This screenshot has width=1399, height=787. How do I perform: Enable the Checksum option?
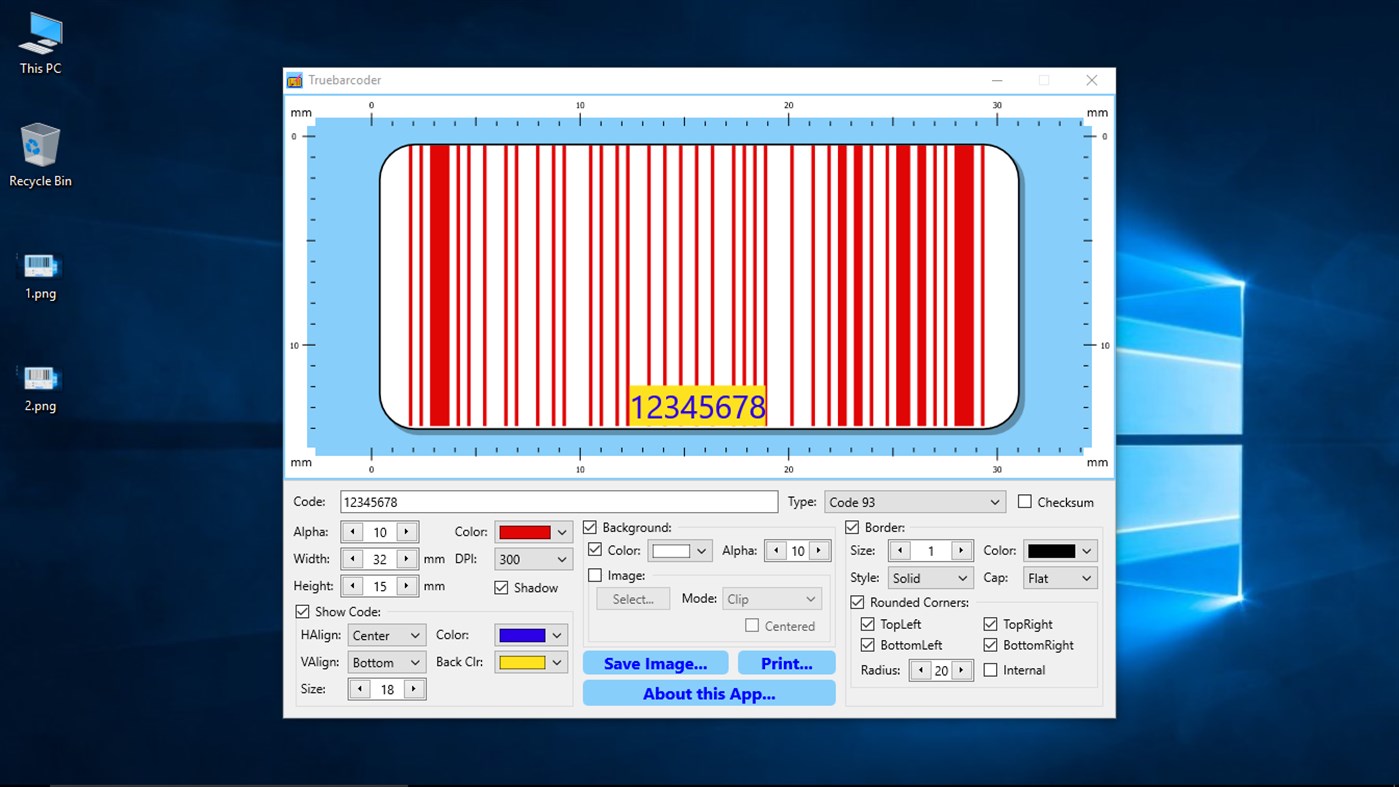(x=1027, y=501)
